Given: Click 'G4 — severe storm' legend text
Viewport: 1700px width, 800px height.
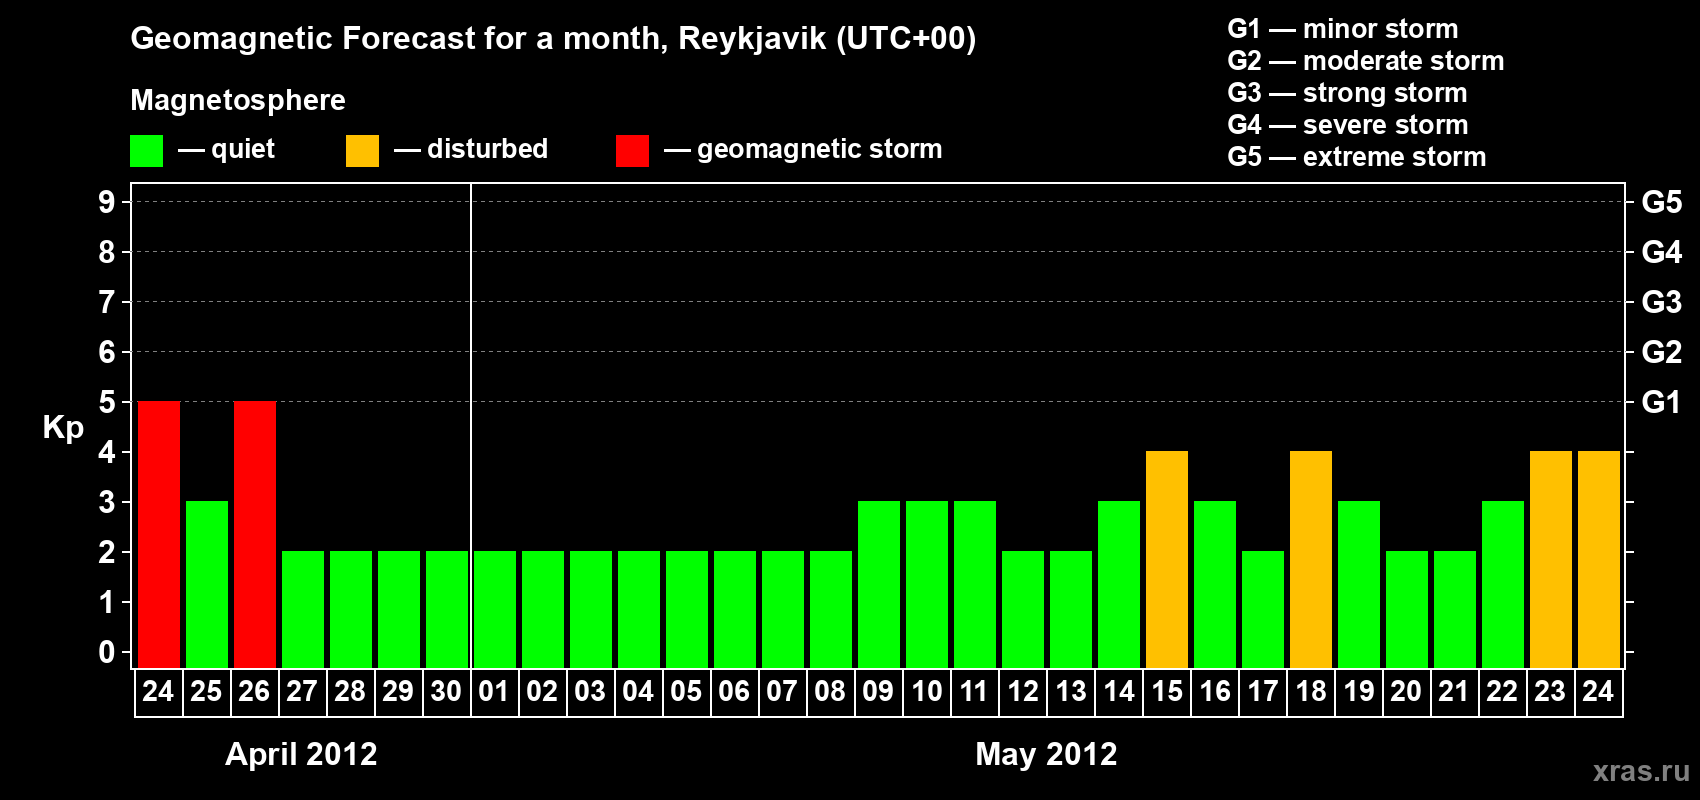Looking at the screenshot, I should [x=1348, y=125].
